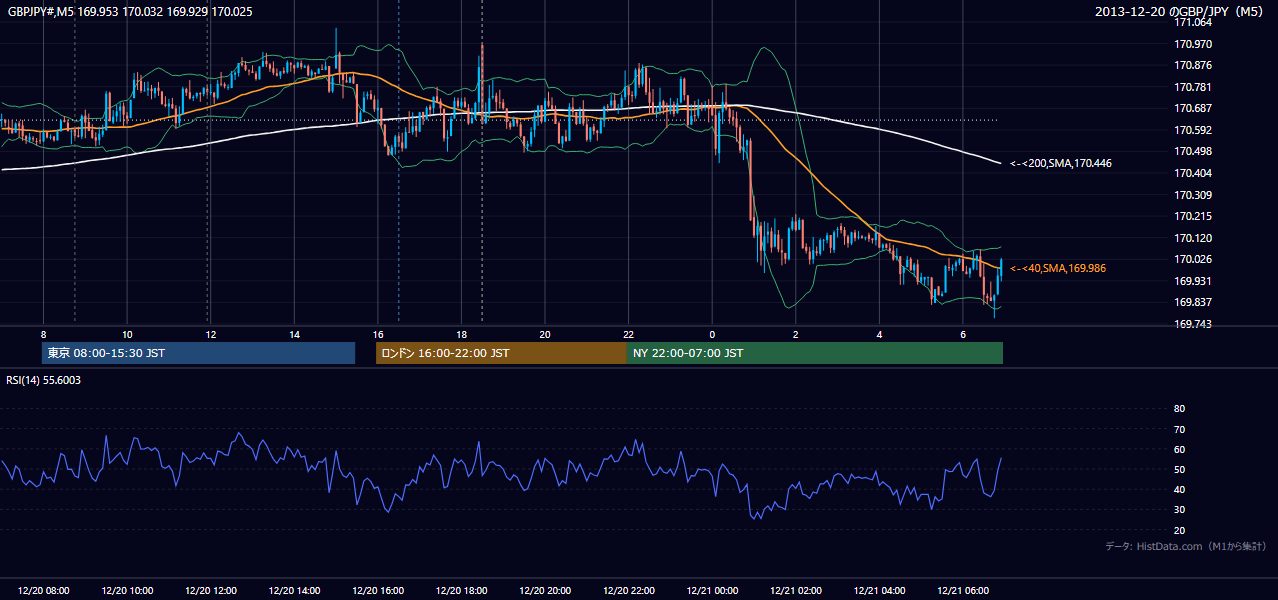Image resolution: width=1278 pixels, height=600 pixels.
Task: Click RSI scale level 30
Action: (x=1179, y=510)
